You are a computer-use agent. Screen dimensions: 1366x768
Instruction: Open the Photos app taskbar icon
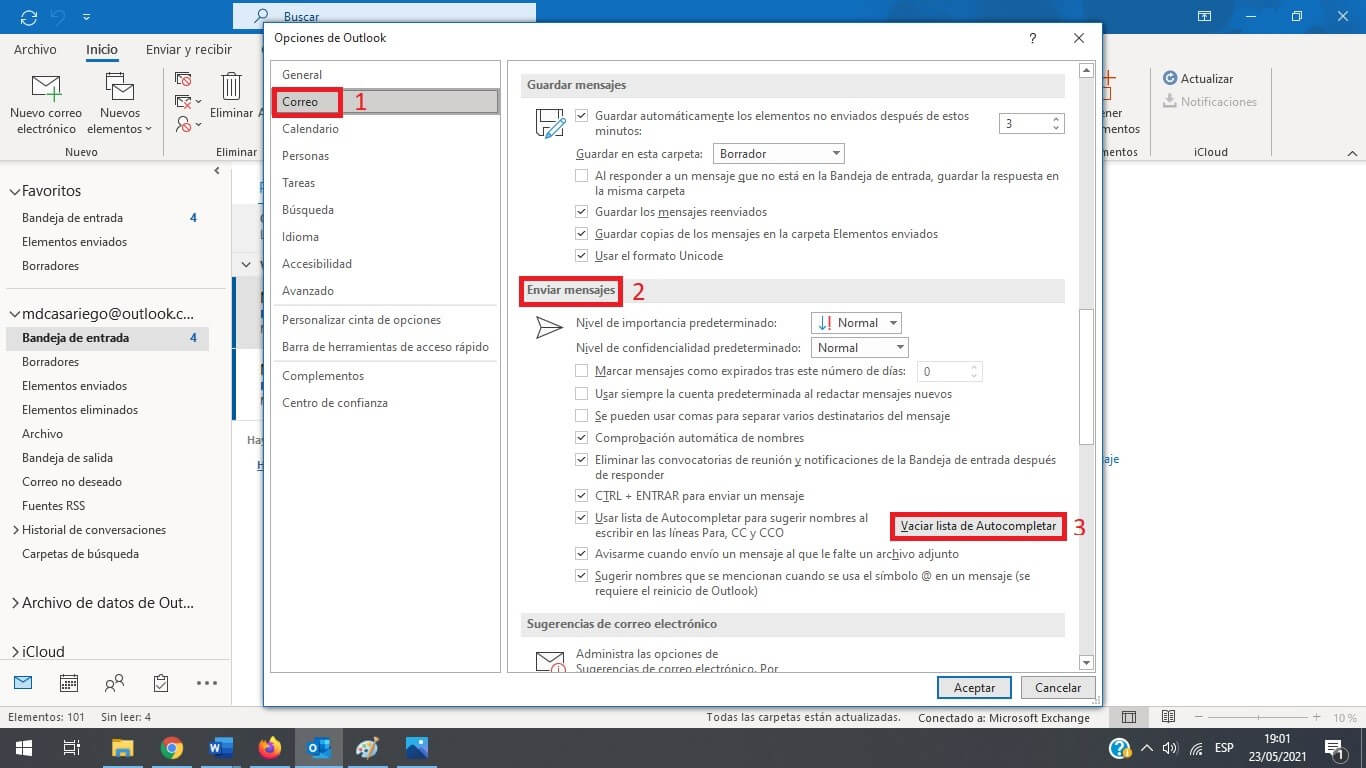(x=417, y=748)
